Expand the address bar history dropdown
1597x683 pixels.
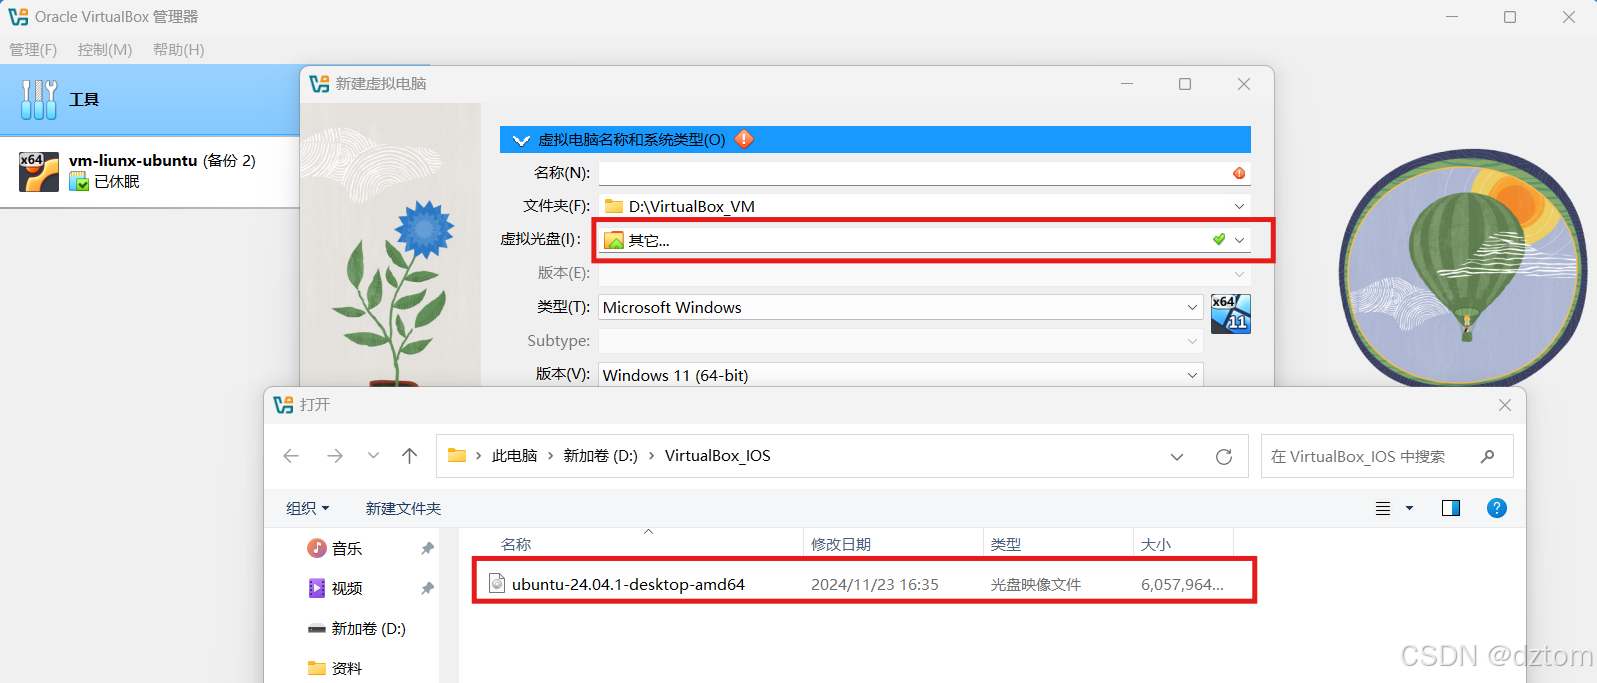[1177, 457]
